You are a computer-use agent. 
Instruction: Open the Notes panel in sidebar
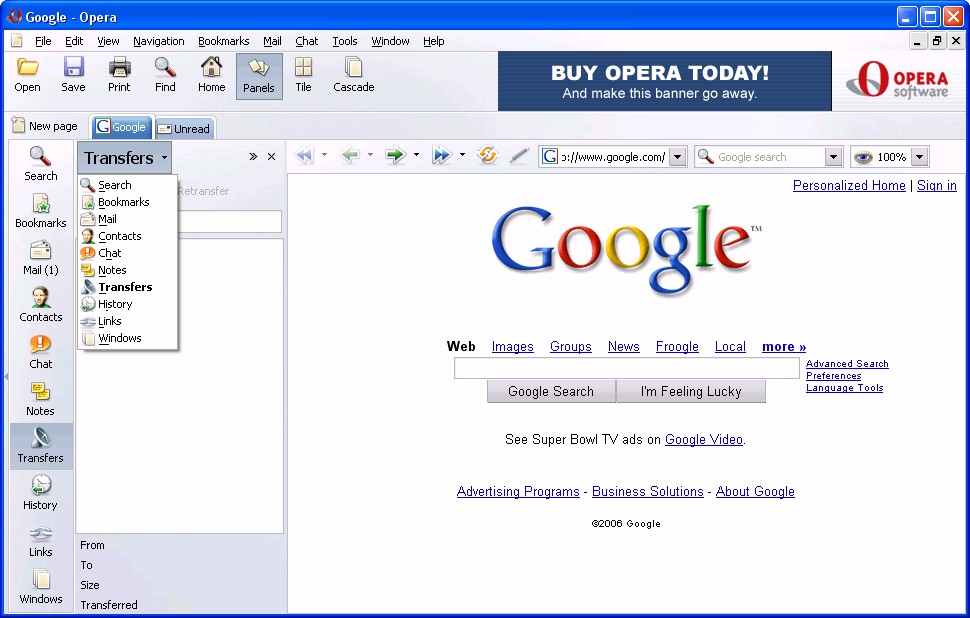pos(41,399)
